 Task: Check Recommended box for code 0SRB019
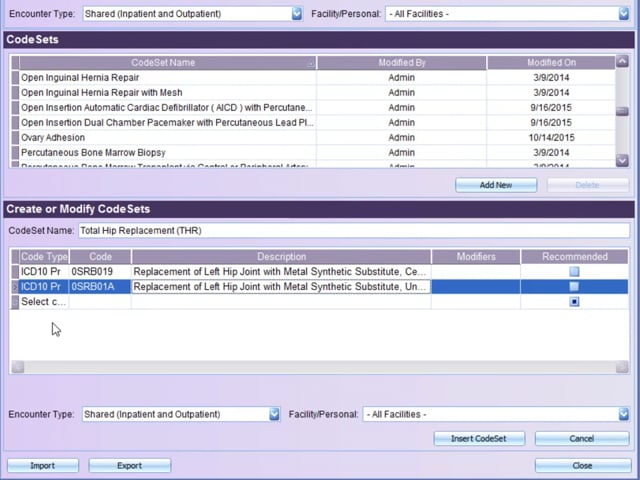tap(574, 272)
